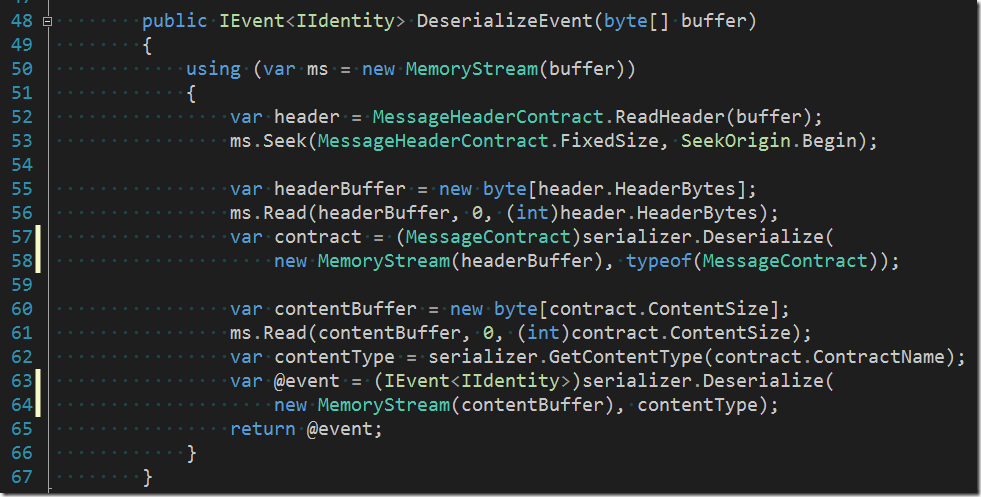981x497 pixels.
Task: Click contentType argument on line 64
Action: pos(697,405)
